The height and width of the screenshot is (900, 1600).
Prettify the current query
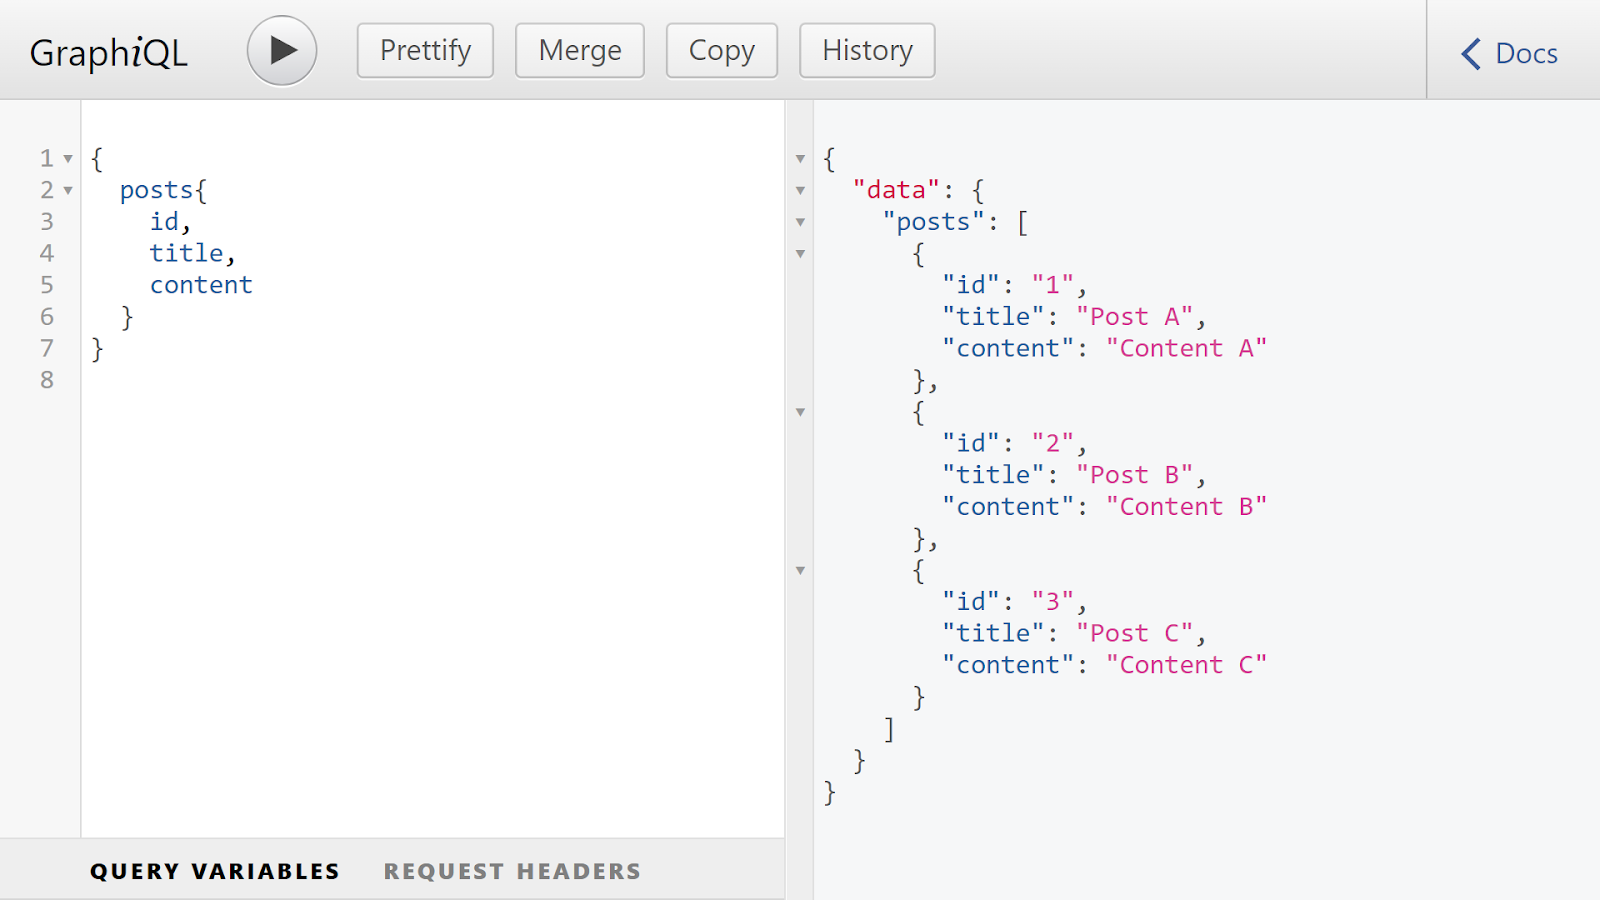click(424, 49)
